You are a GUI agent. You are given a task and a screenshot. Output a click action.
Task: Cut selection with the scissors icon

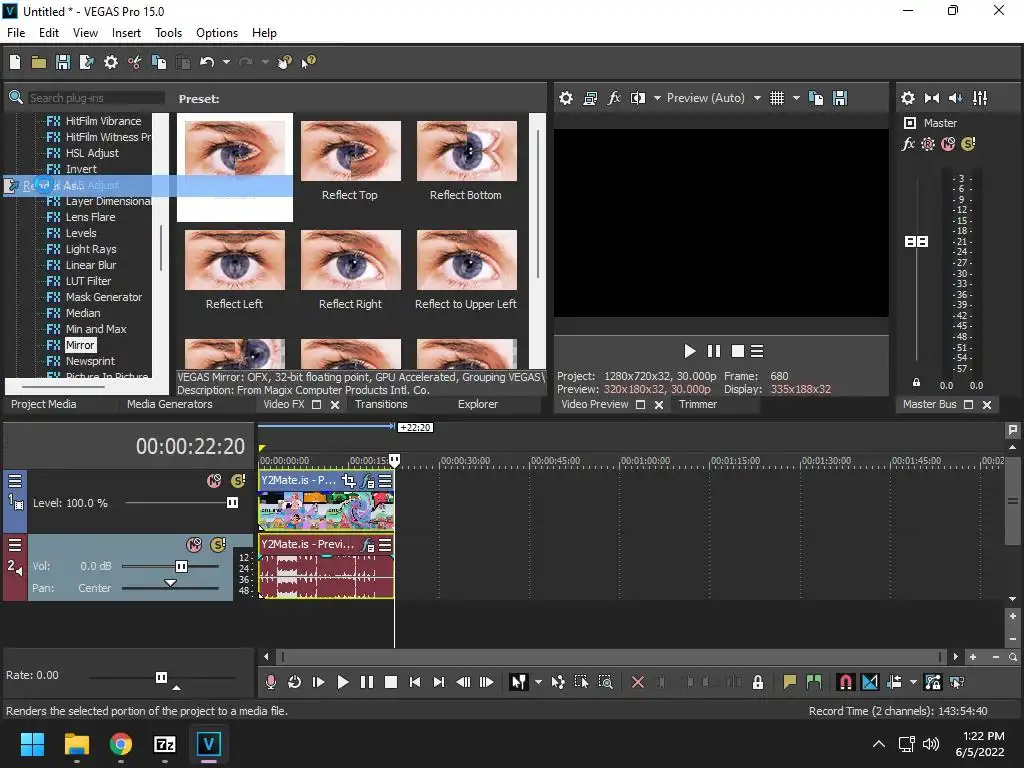135,62
